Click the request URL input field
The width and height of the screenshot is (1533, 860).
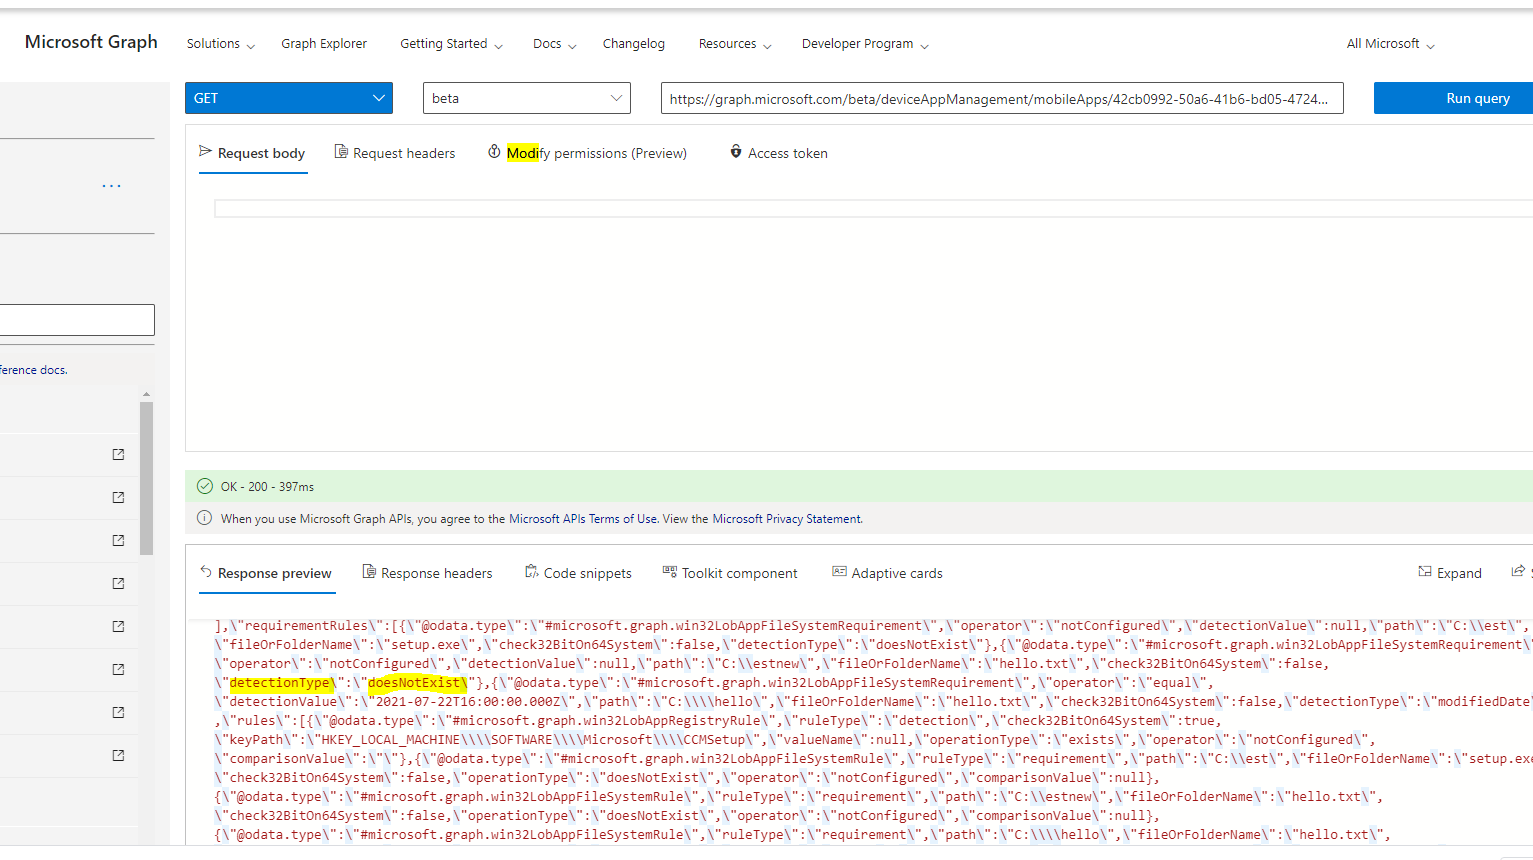click(1002, 98)
